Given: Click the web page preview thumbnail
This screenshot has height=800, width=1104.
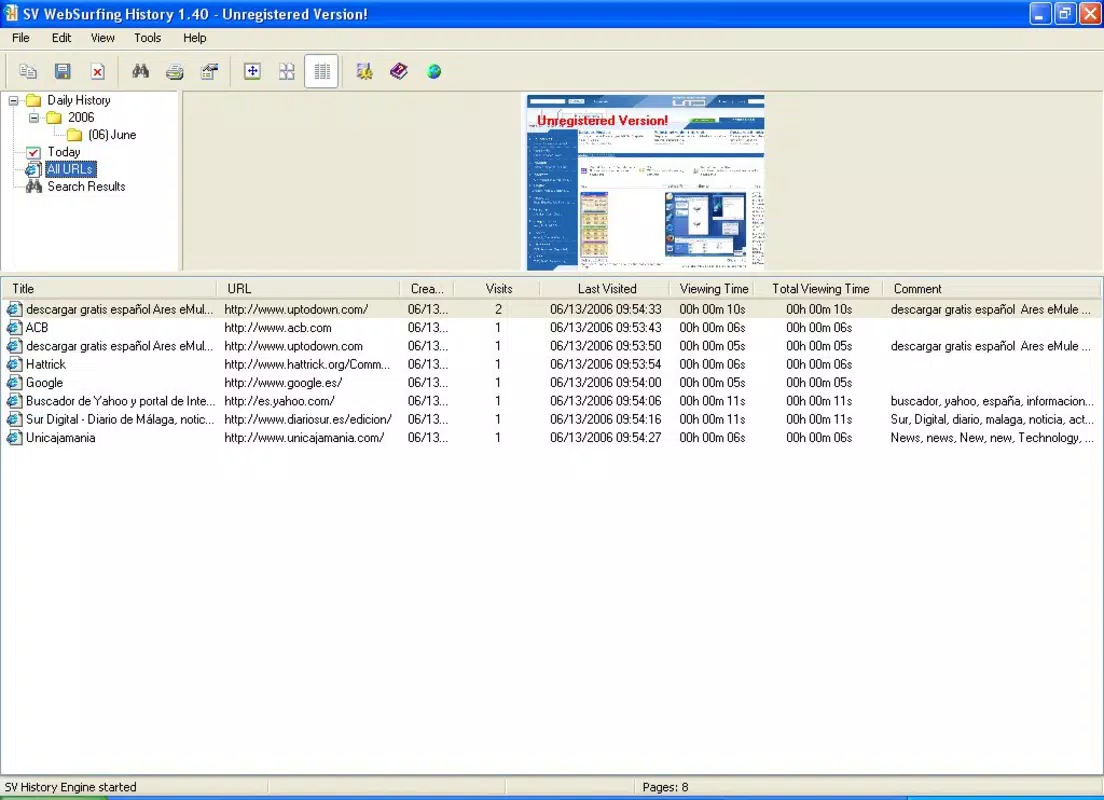Looking at the screenshot, I should 645,182.
